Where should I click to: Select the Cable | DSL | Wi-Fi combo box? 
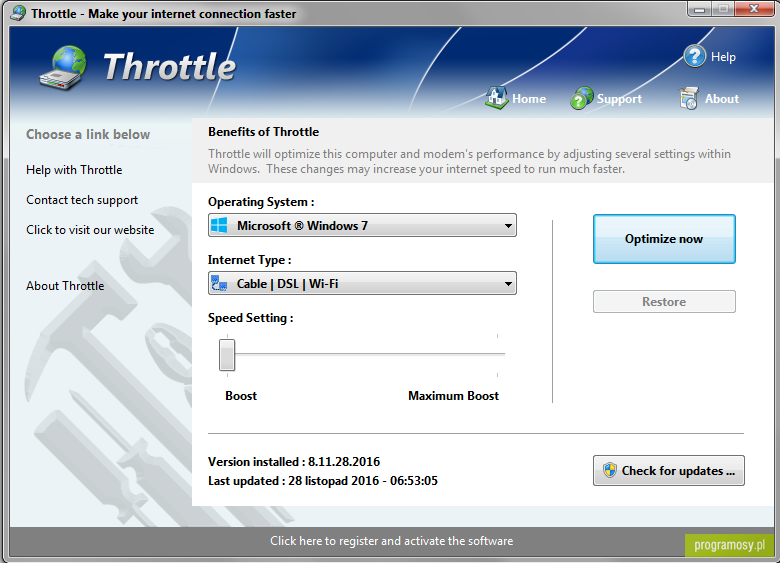[x=362, y=283]
